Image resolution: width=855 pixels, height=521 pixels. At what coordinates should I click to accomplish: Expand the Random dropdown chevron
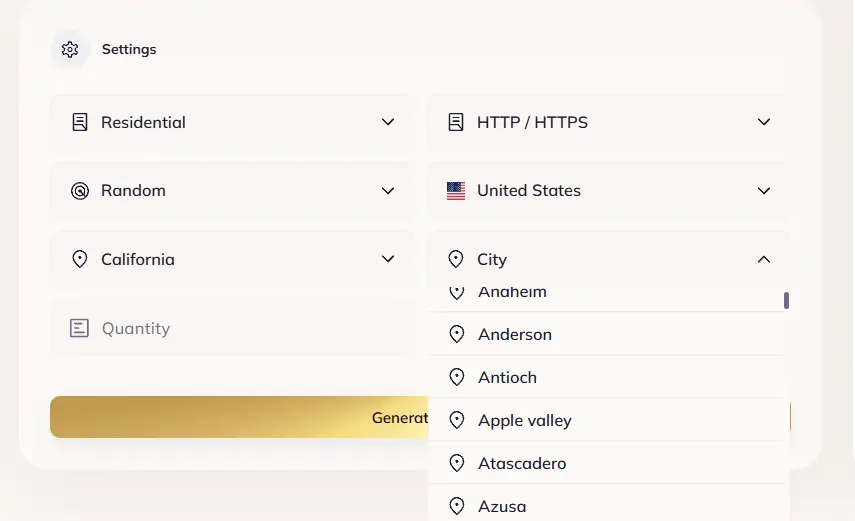[x=388, y=191]
